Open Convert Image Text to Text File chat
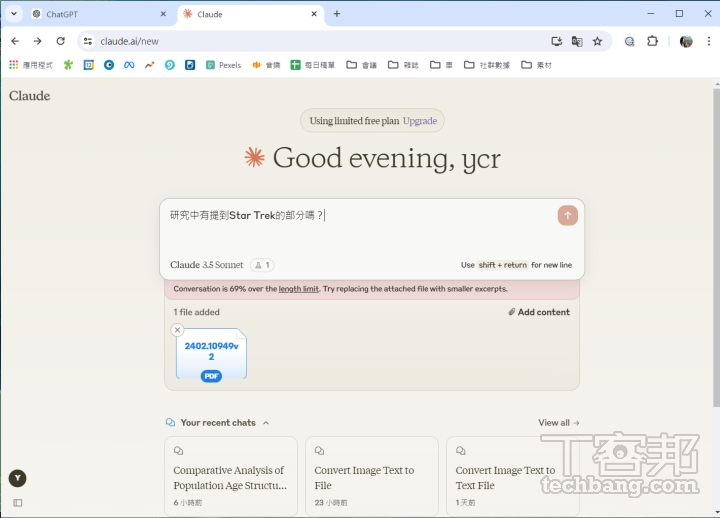720x518 pixels. pos(512,476)
